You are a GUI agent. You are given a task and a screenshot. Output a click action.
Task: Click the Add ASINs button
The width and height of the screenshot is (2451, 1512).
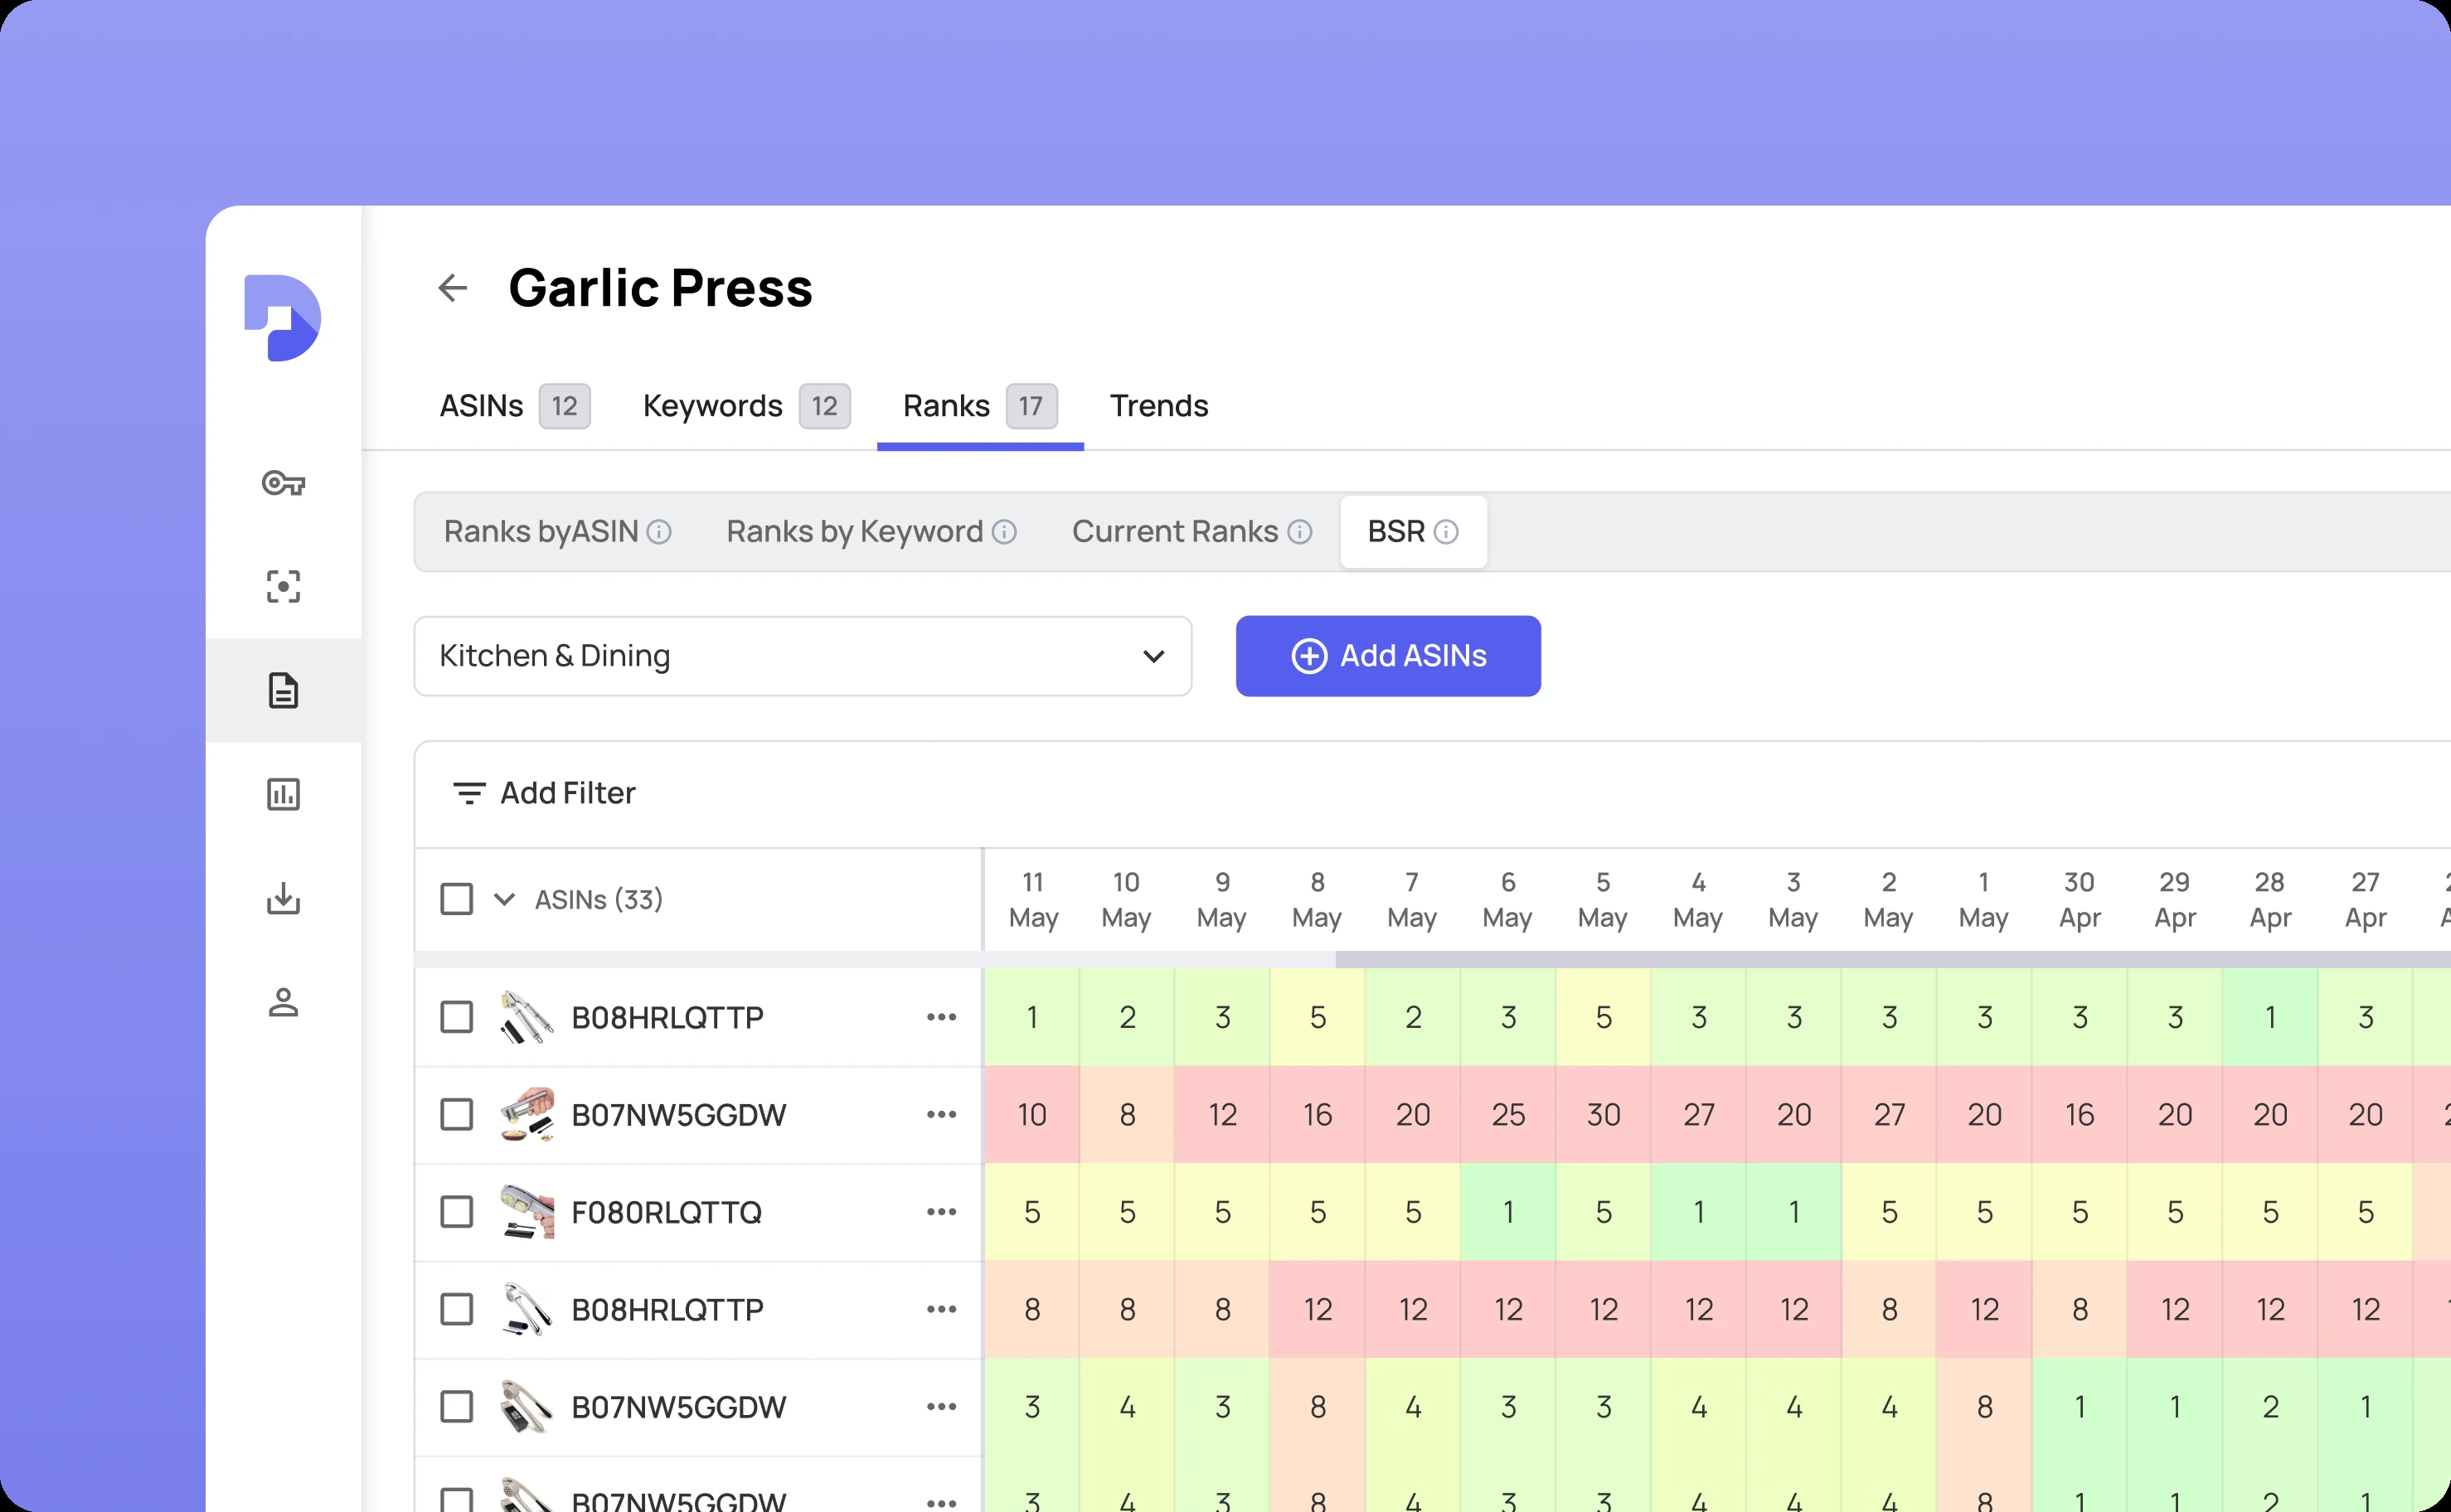point(1387,656)
